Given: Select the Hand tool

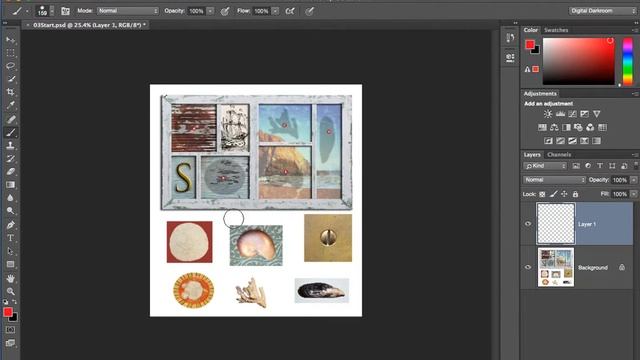Looking at the screenshot, I should coord(11,278).
